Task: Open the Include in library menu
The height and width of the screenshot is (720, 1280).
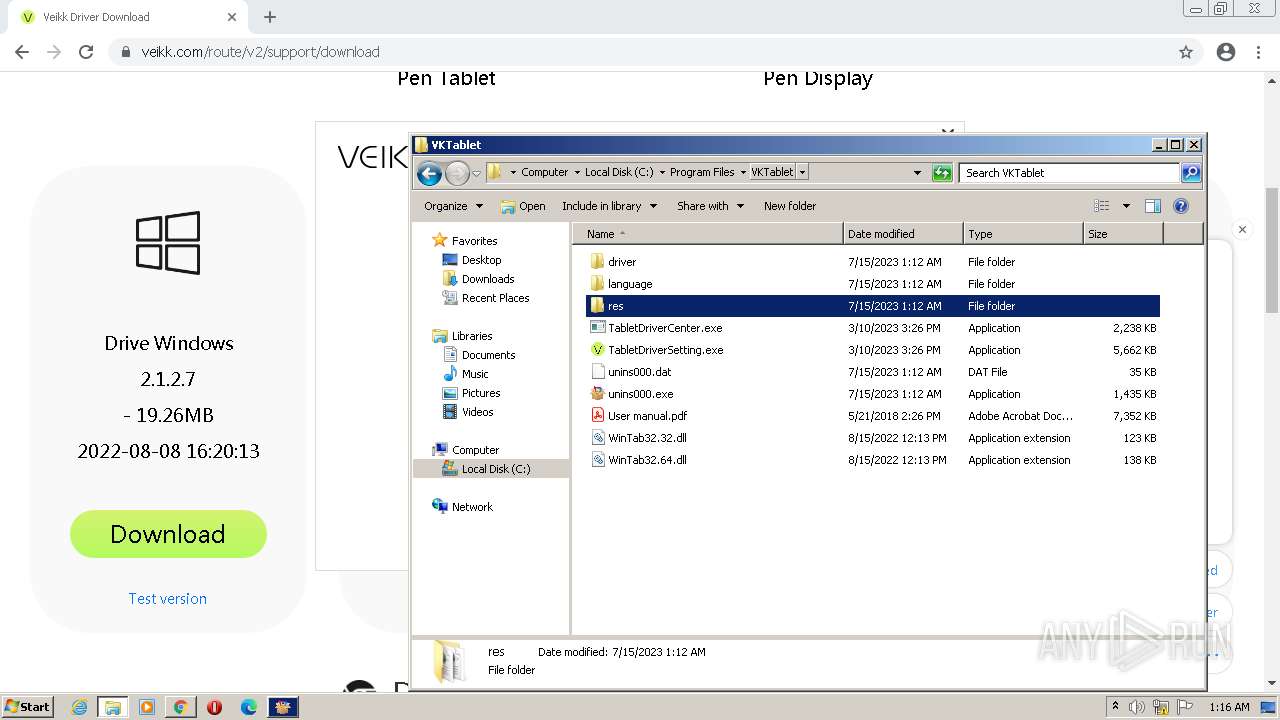Action: (x=609, y=206)
